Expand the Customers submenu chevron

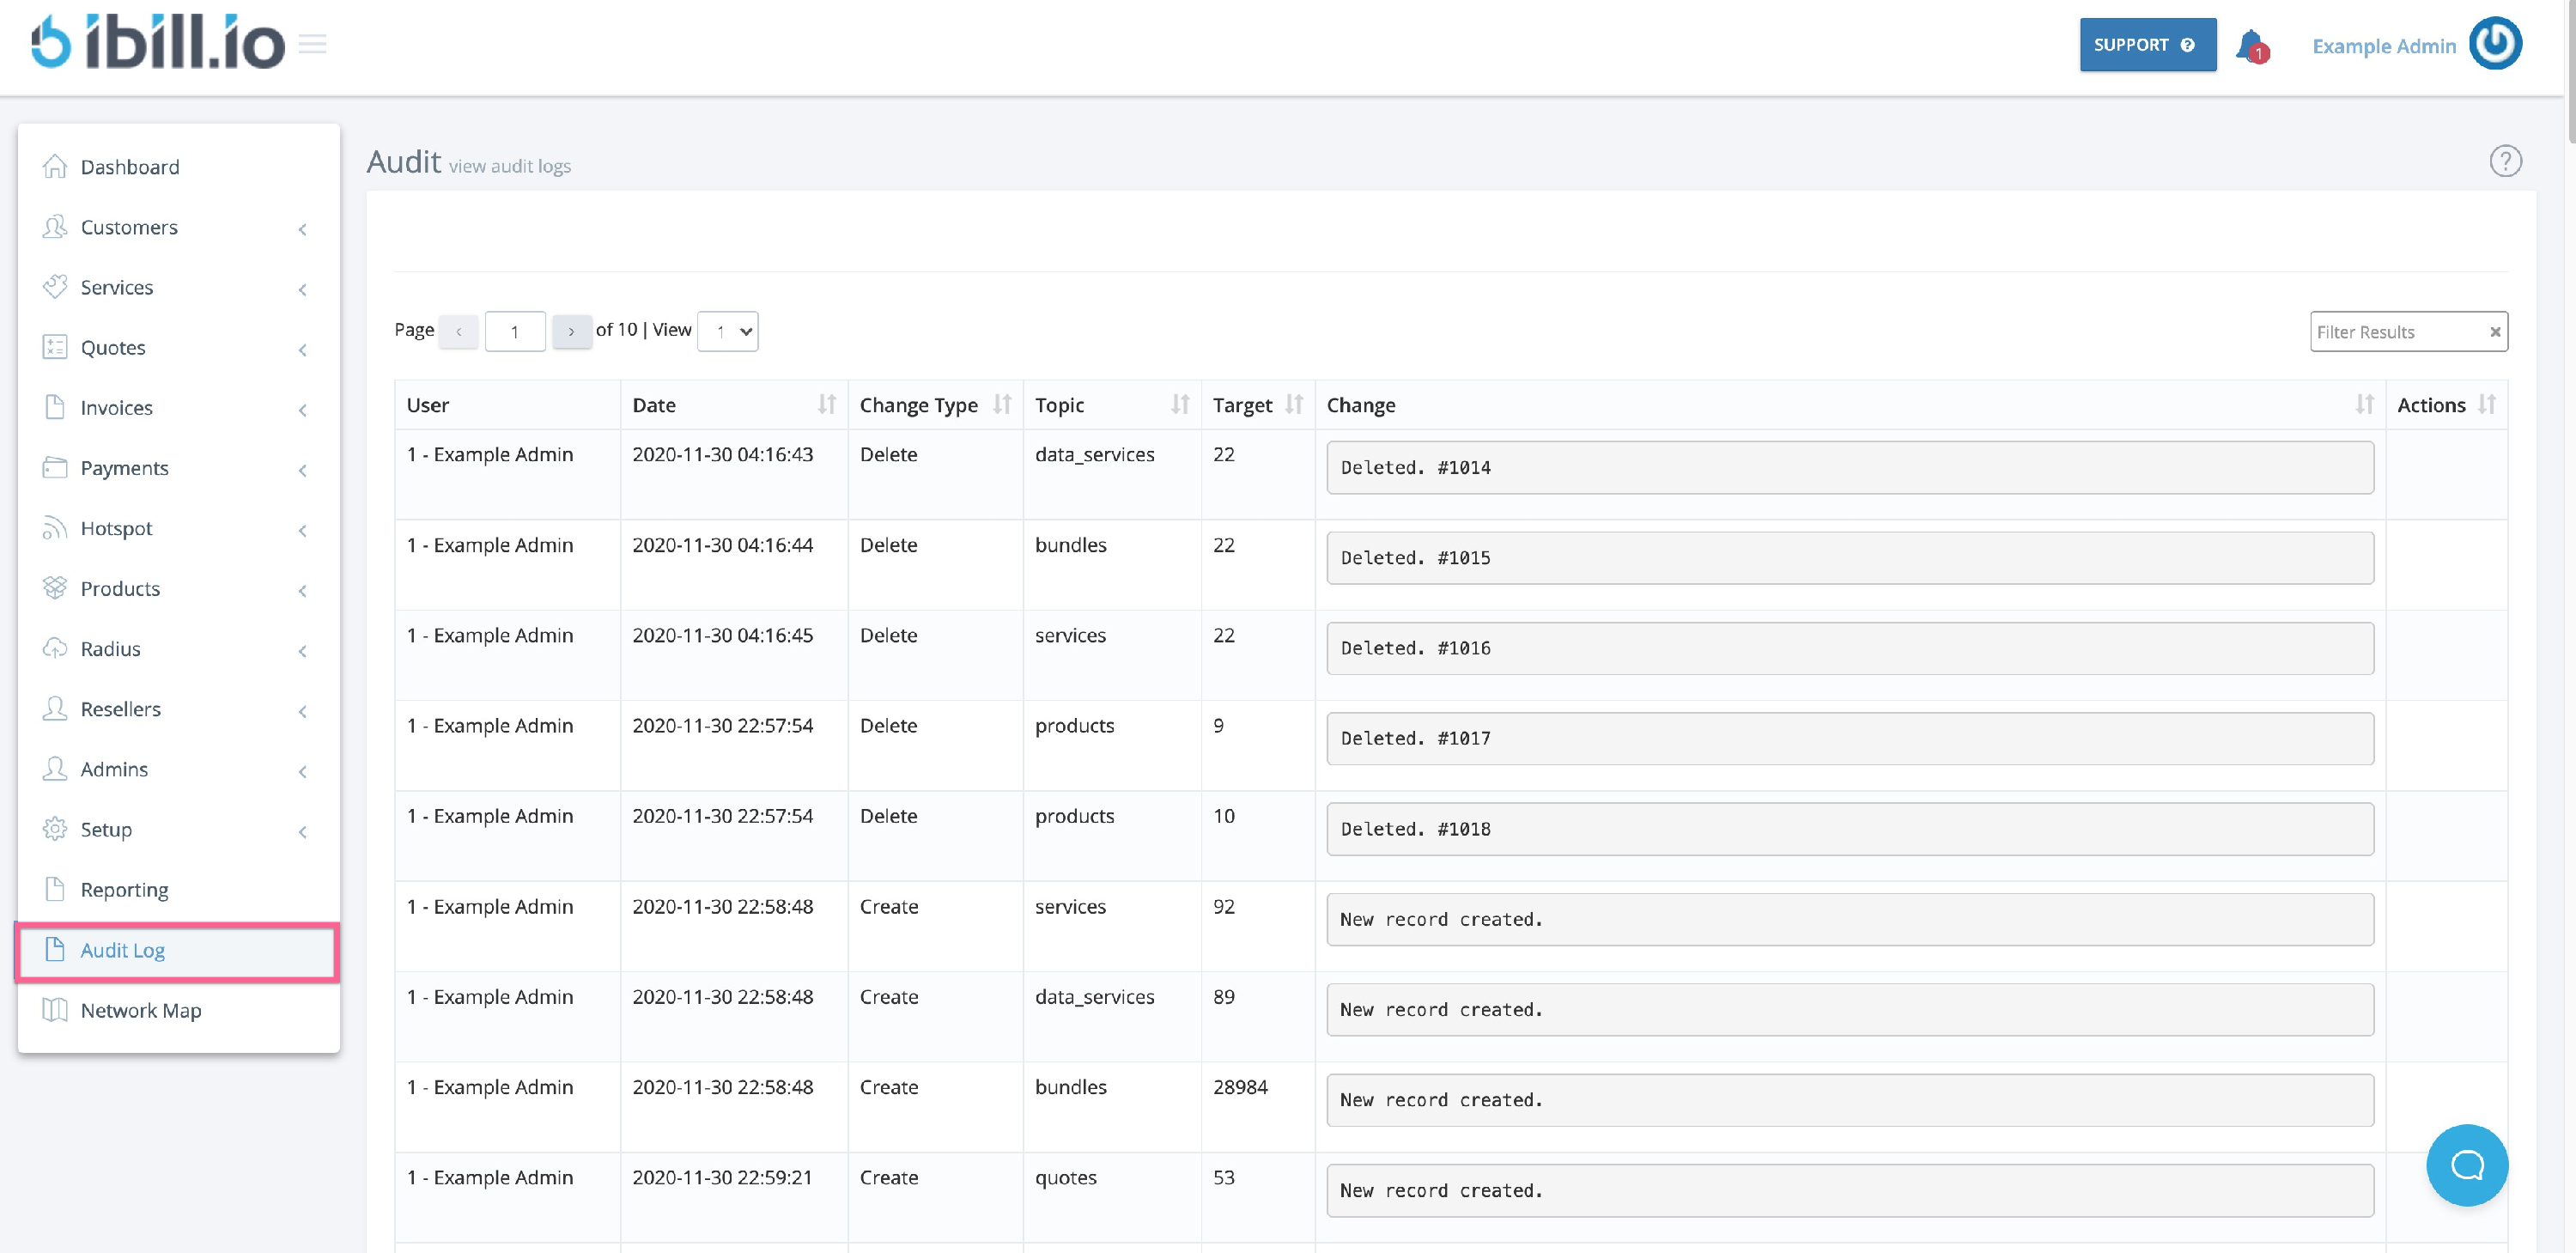point(303,229)
